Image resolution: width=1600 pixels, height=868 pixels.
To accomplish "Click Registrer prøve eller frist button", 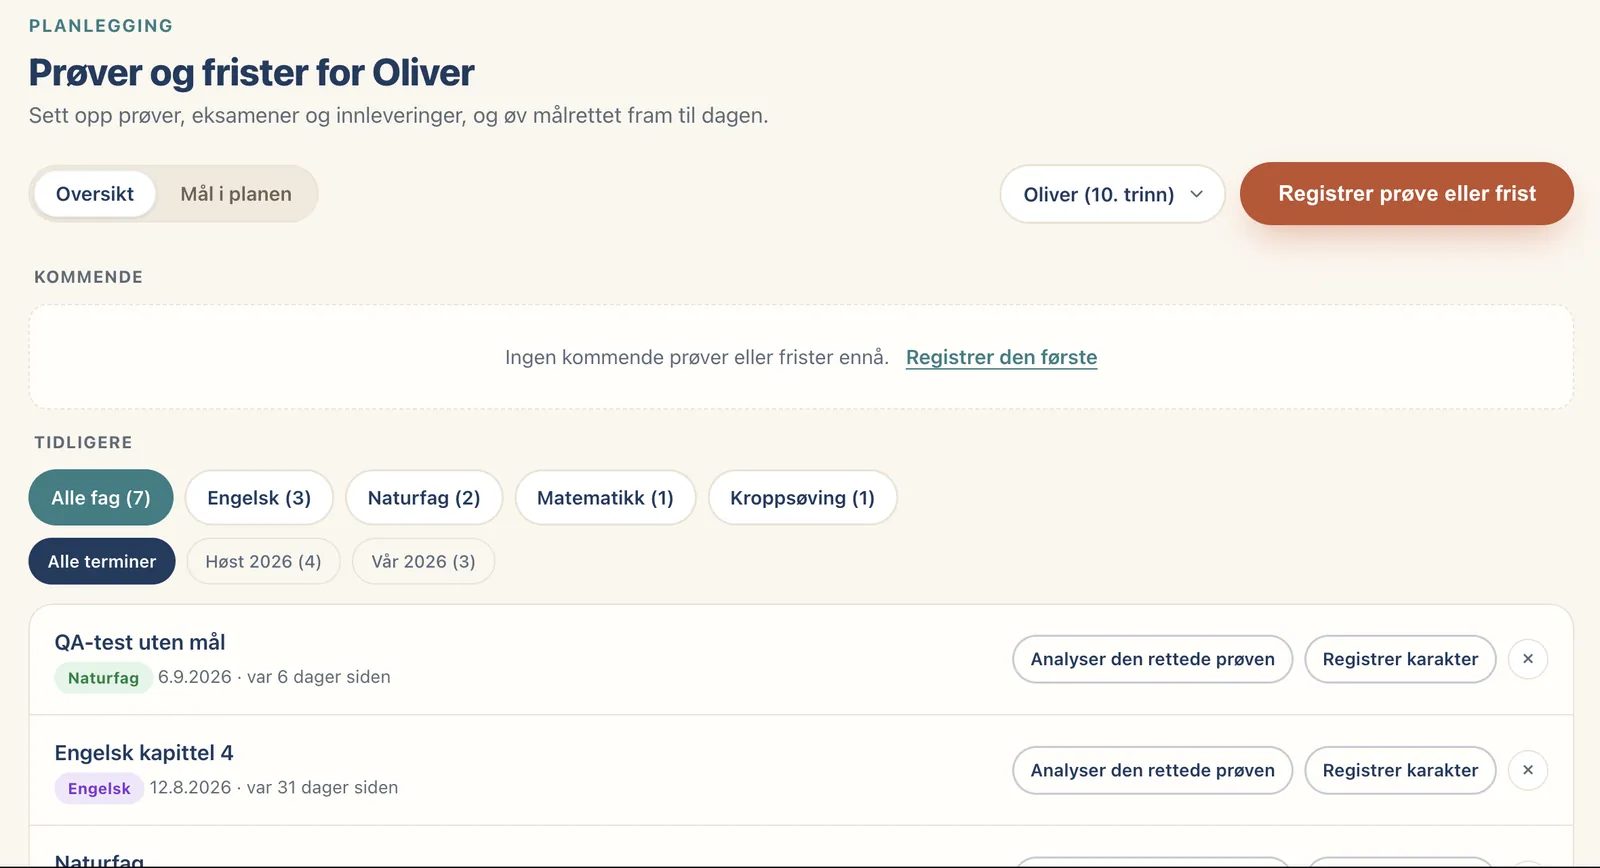I will [x=1407, y=193].
